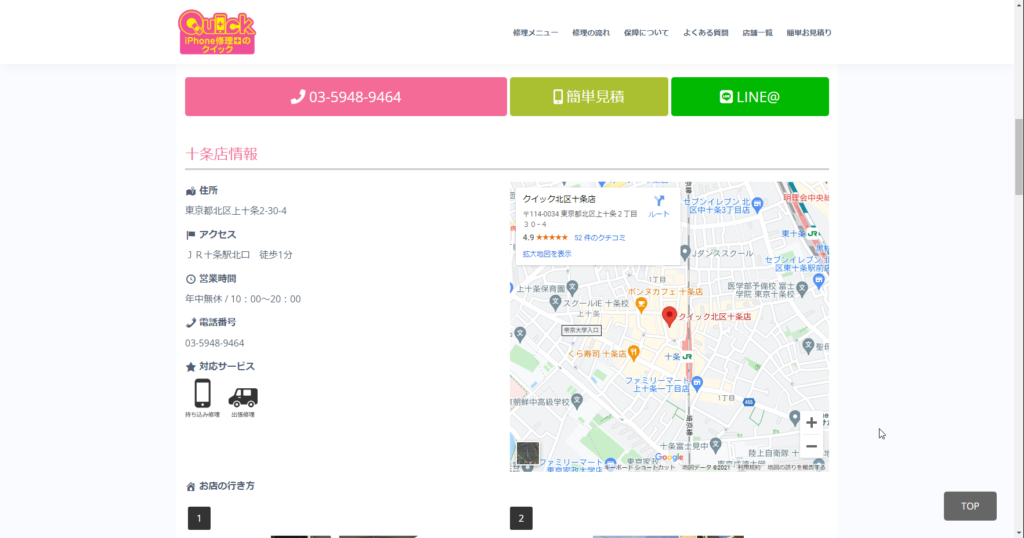1024x538 pixels.
Task: Click the Google logo on the map
Action: click(x=669, y=457)
